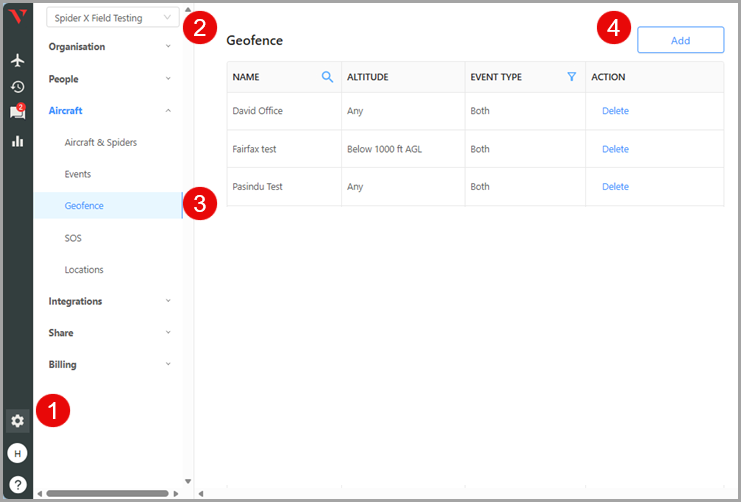Go to the SOS menu item

click(x=73, y=238)
